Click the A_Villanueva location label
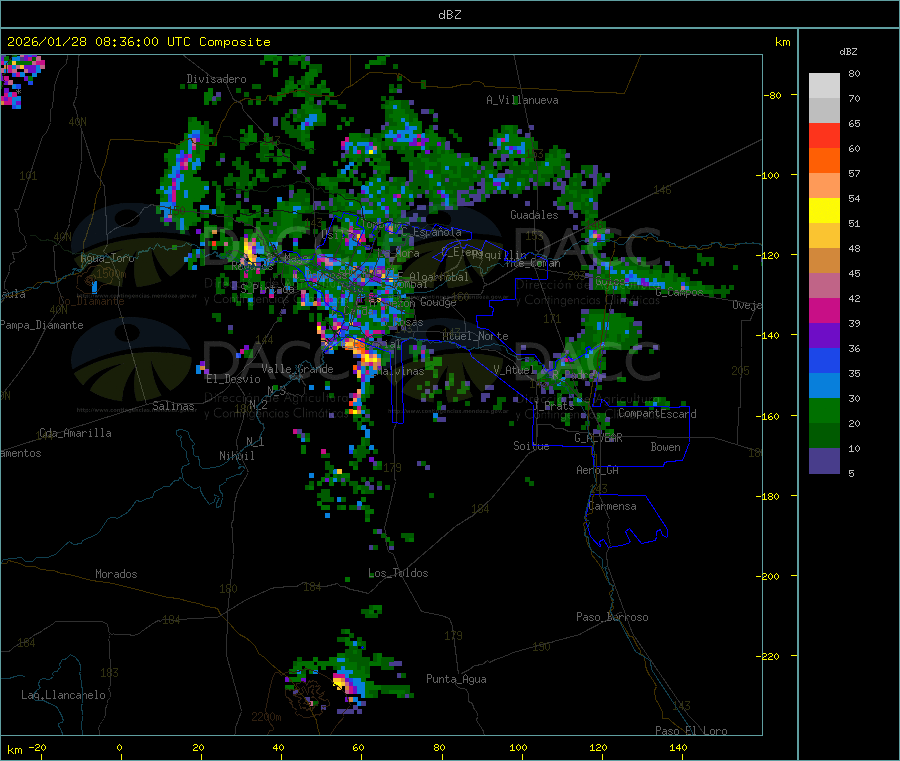The height and width of the screenshot is (761, 900). click(522, 100)
